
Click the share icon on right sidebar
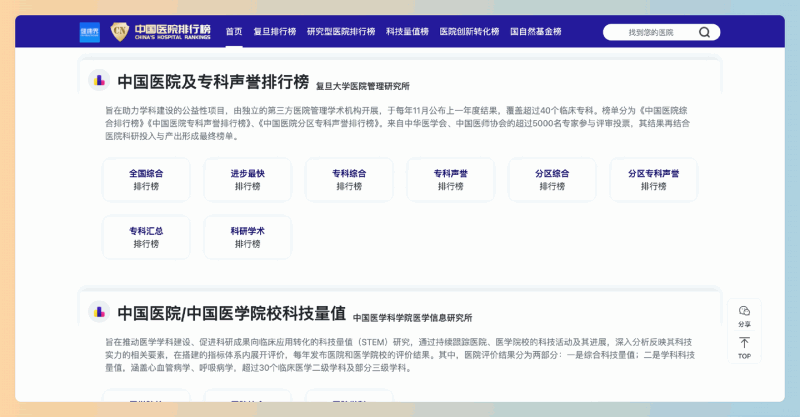point(744,310)
